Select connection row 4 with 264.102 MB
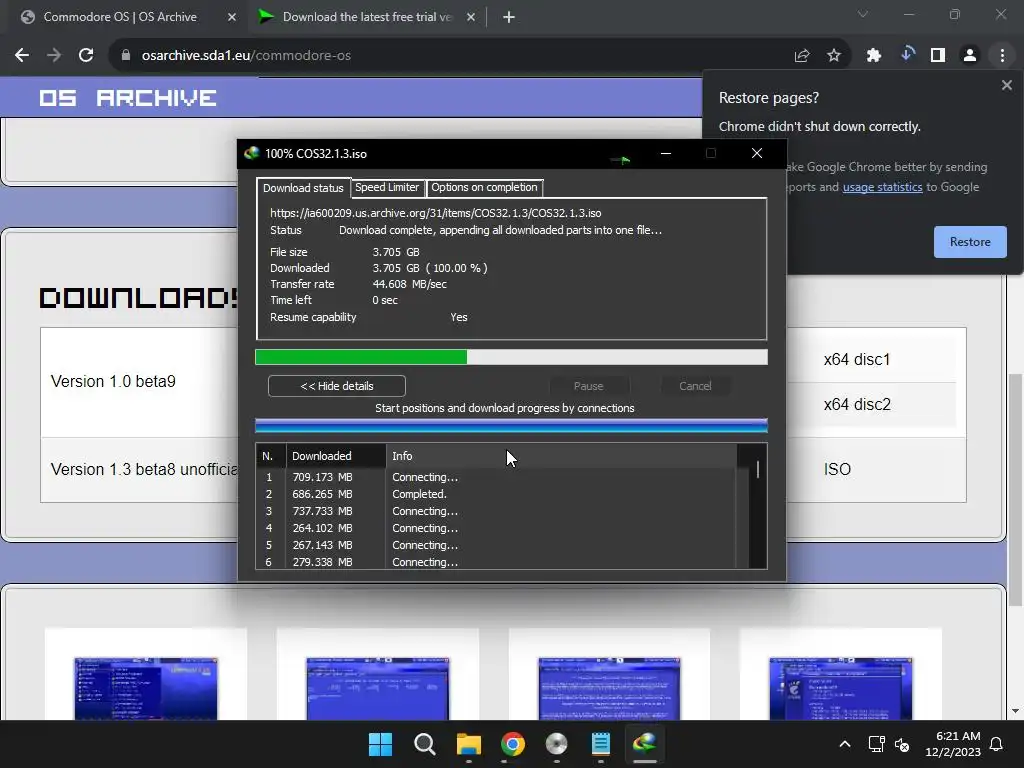This screenshot has height=768, width=1024. click(x=496, y=528)
